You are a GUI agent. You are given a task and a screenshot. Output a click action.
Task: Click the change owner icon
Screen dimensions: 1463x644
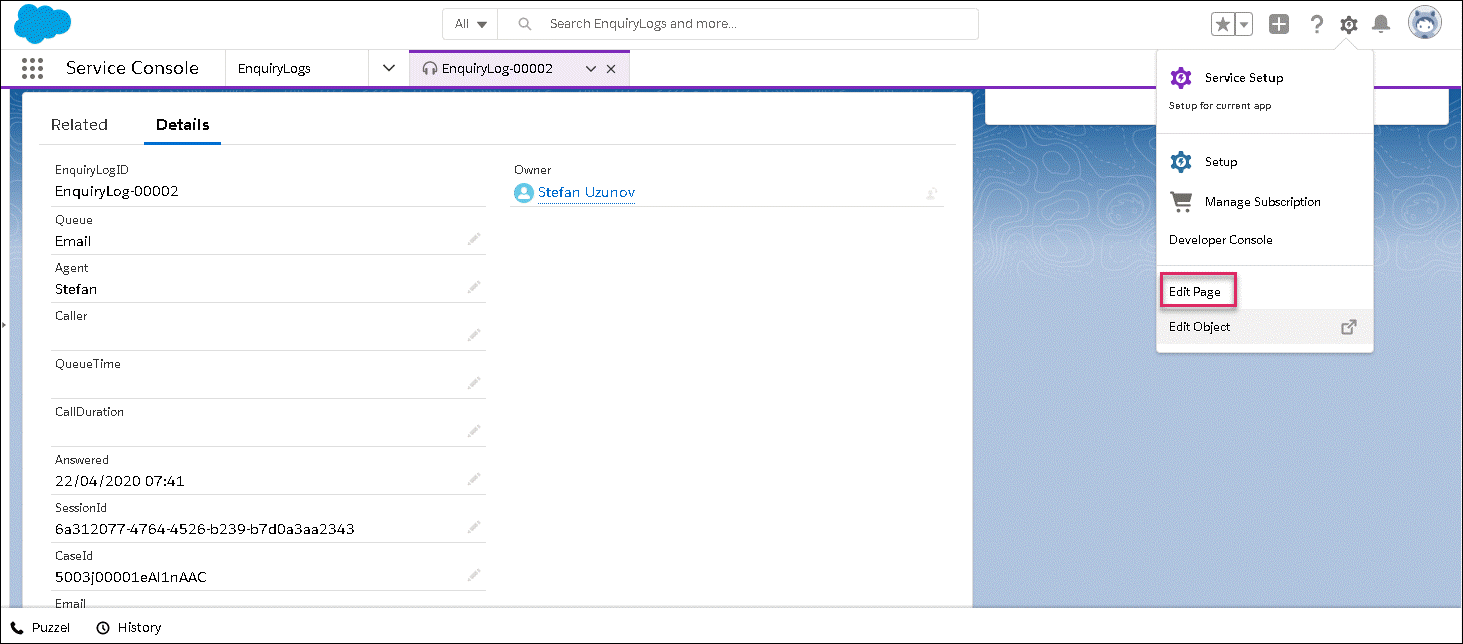[x=931, y=193]
